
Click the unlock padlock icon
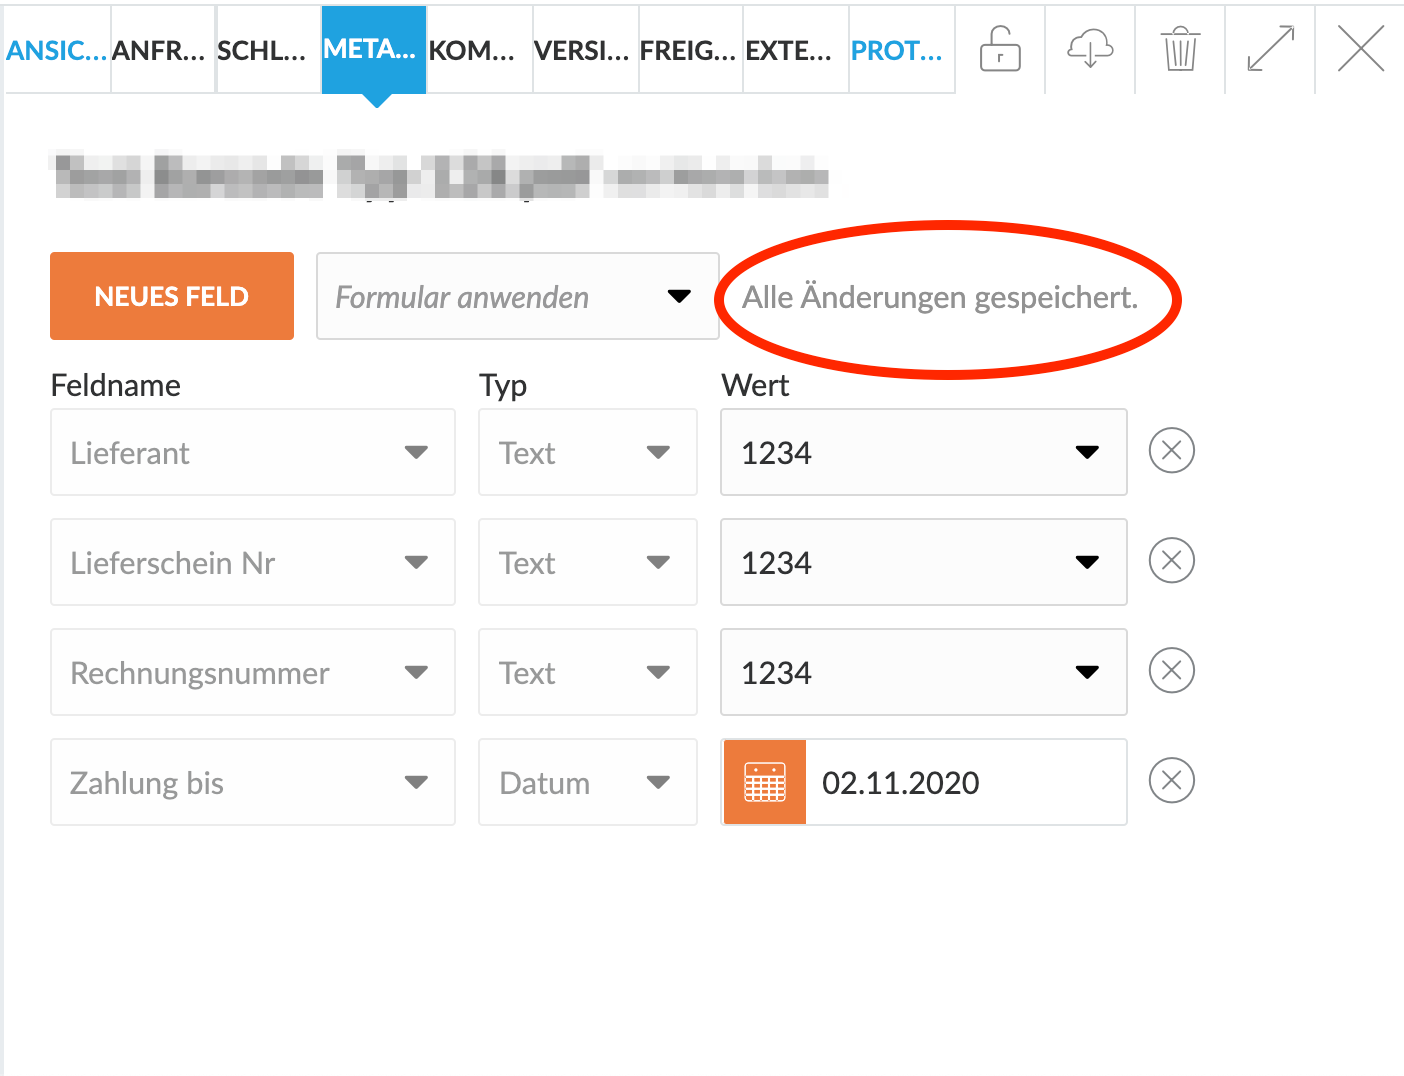pos(1000,49)
